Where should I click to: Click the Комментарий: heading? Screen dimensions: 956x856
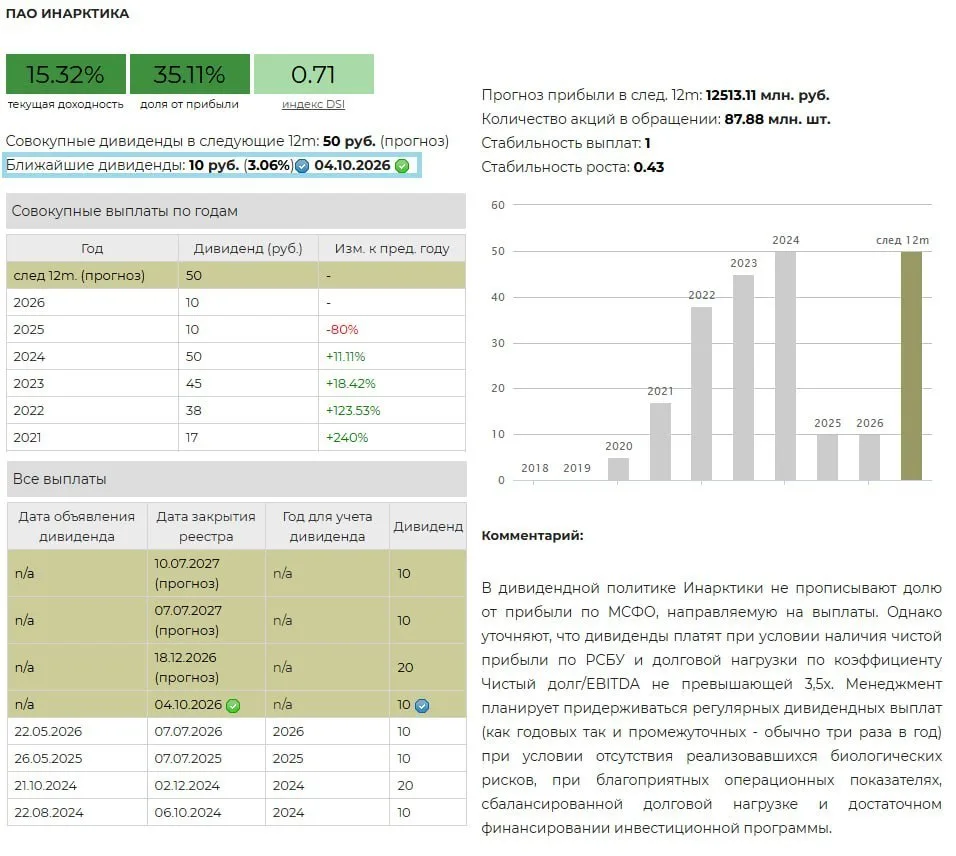pos(532,536)
